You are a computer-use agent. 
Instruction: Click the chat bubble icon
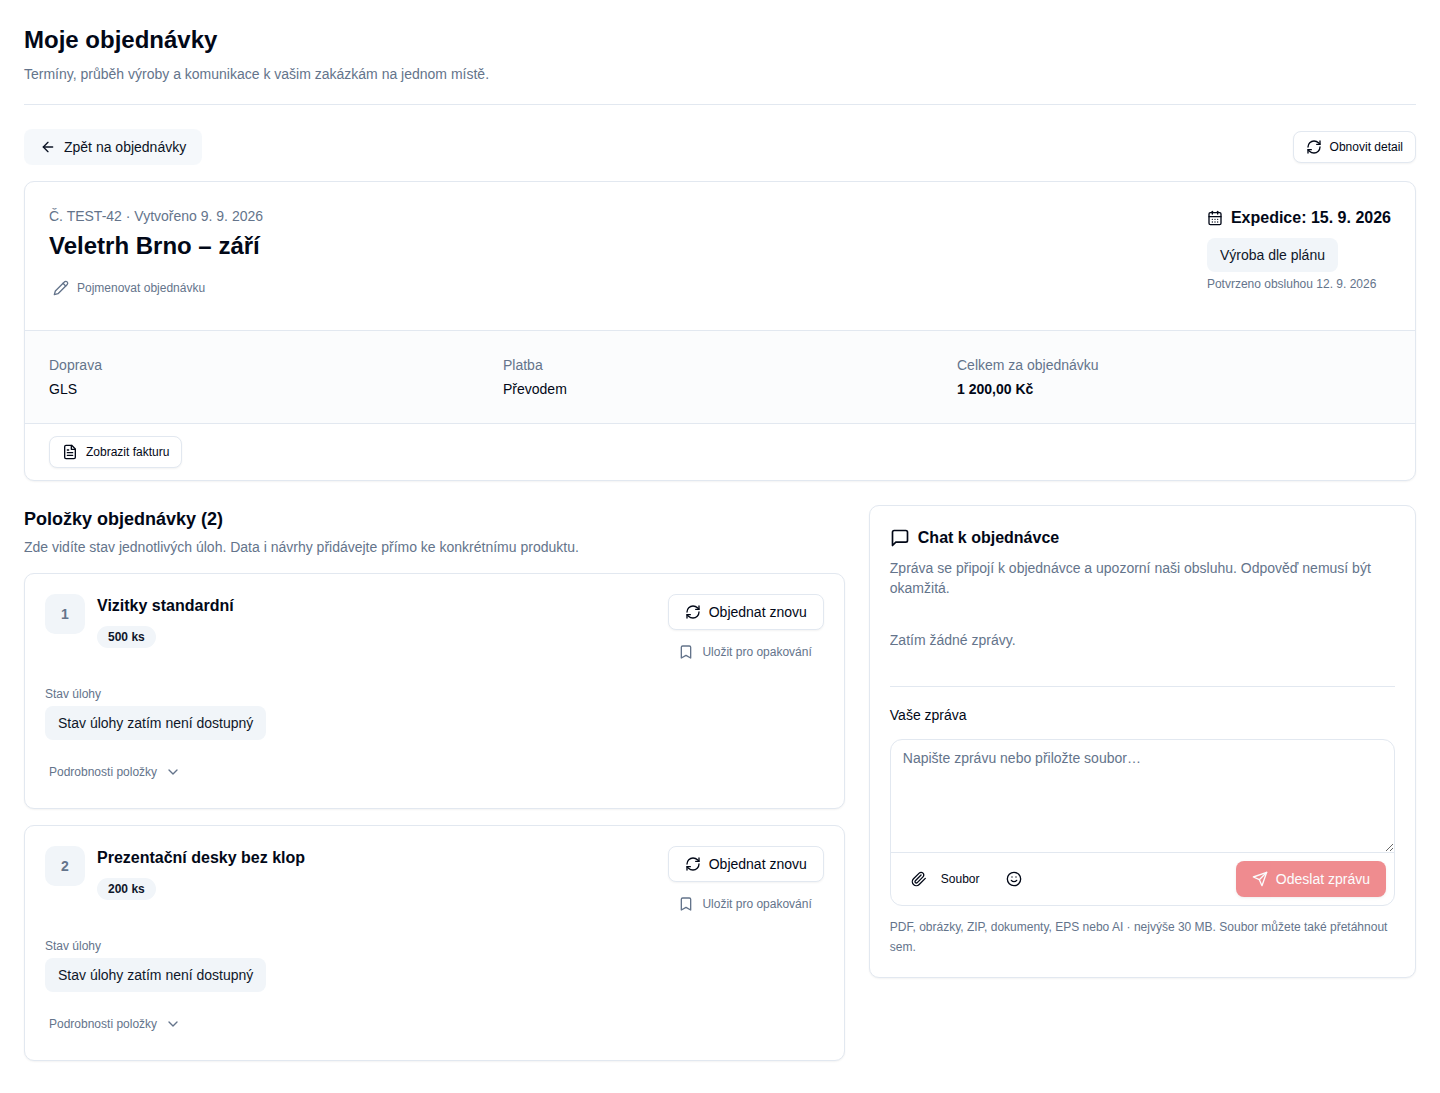[x=900, y=538]
